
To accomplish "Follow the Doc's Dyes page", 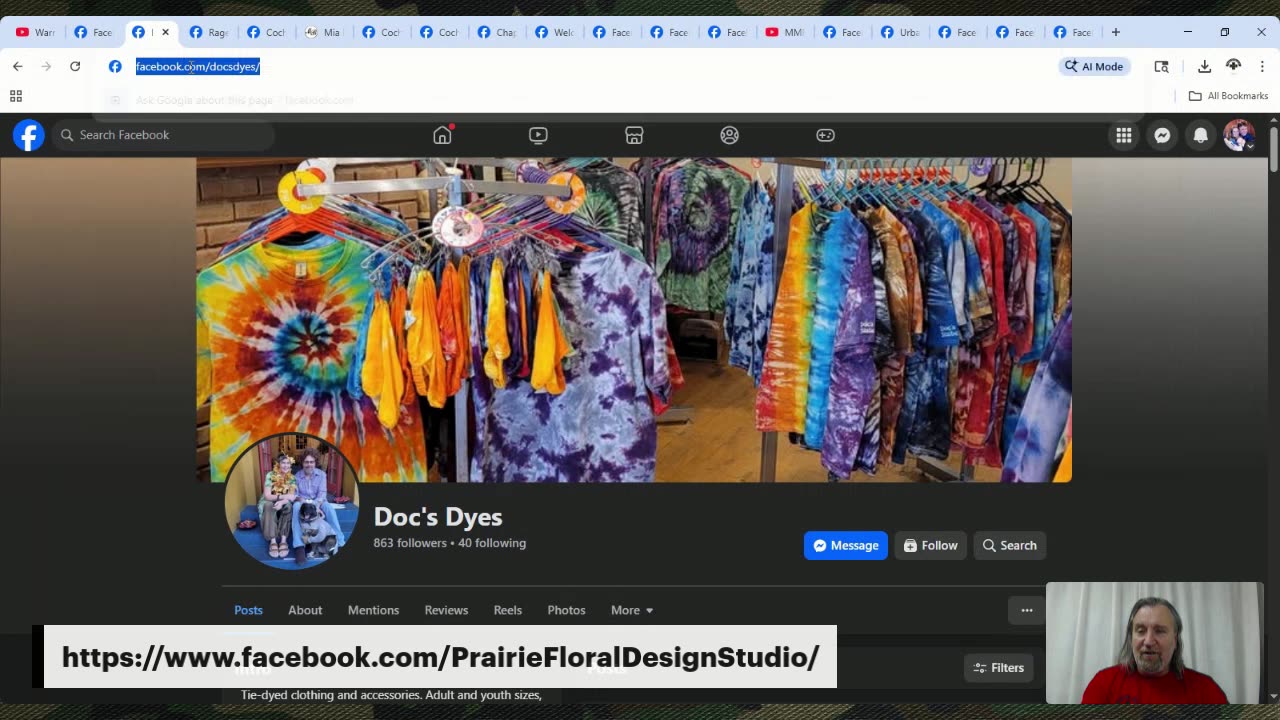I will point(931,545).
